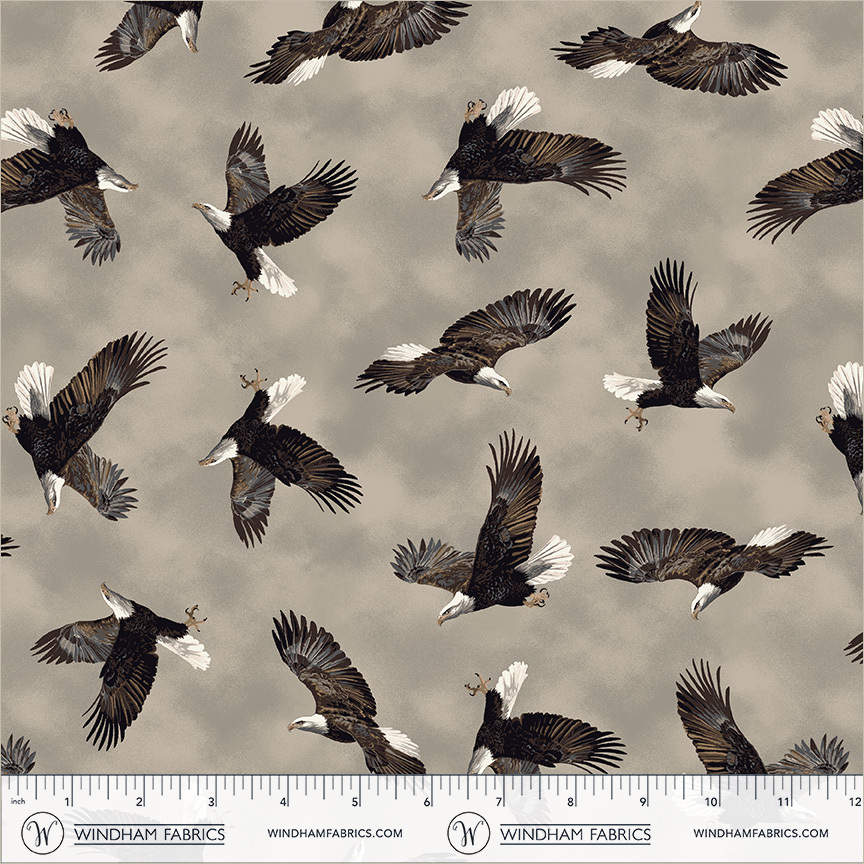The width and height of the screenshot is (864, 864).
Task: Click the number 1 on the ruler
Action: [x=67, y=802]
